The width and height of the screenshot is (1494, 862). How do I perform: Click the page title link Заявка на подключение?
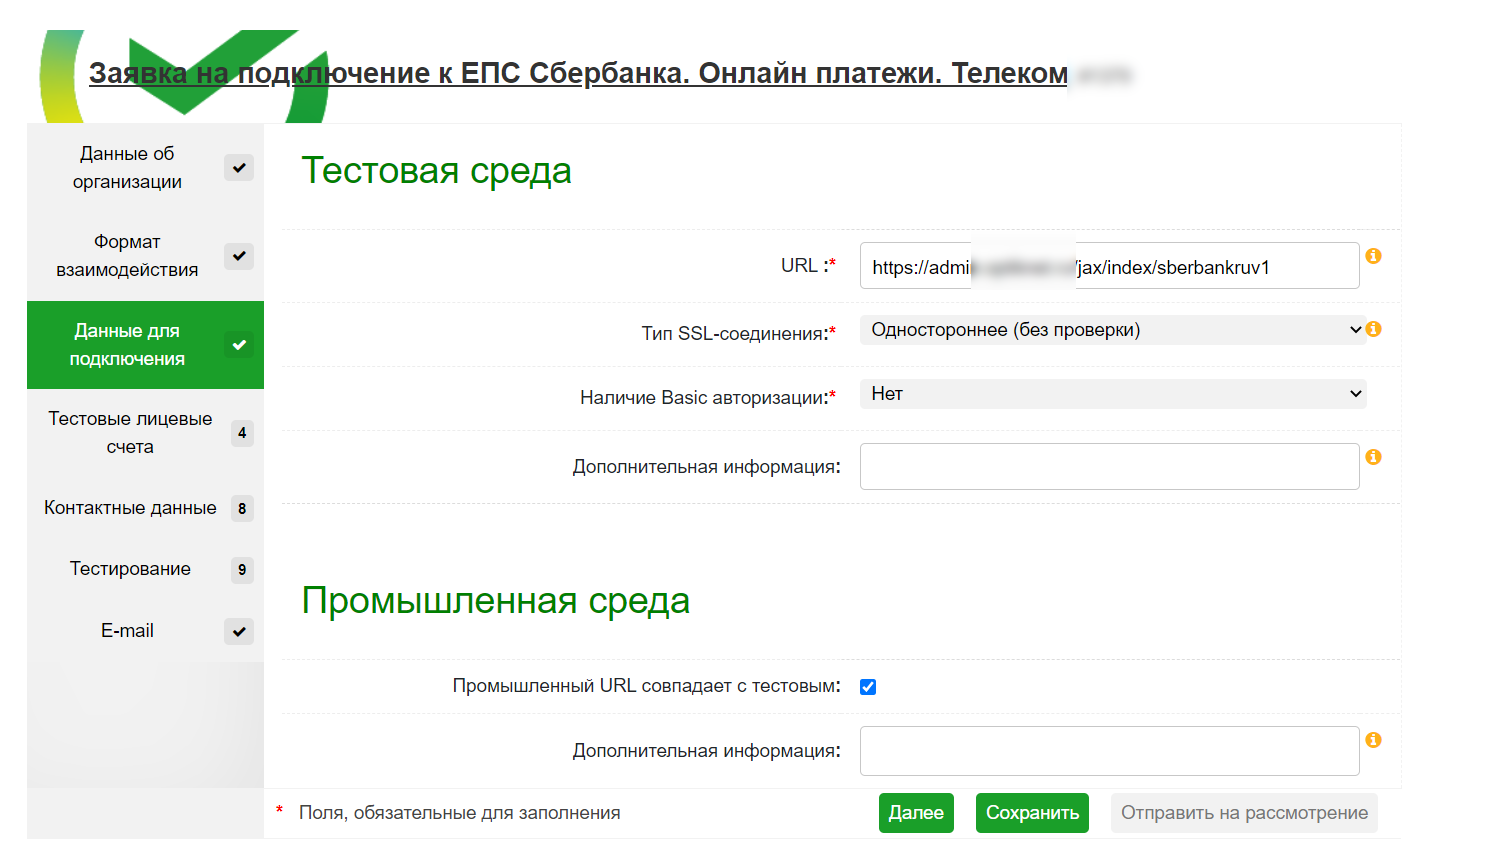578,74
